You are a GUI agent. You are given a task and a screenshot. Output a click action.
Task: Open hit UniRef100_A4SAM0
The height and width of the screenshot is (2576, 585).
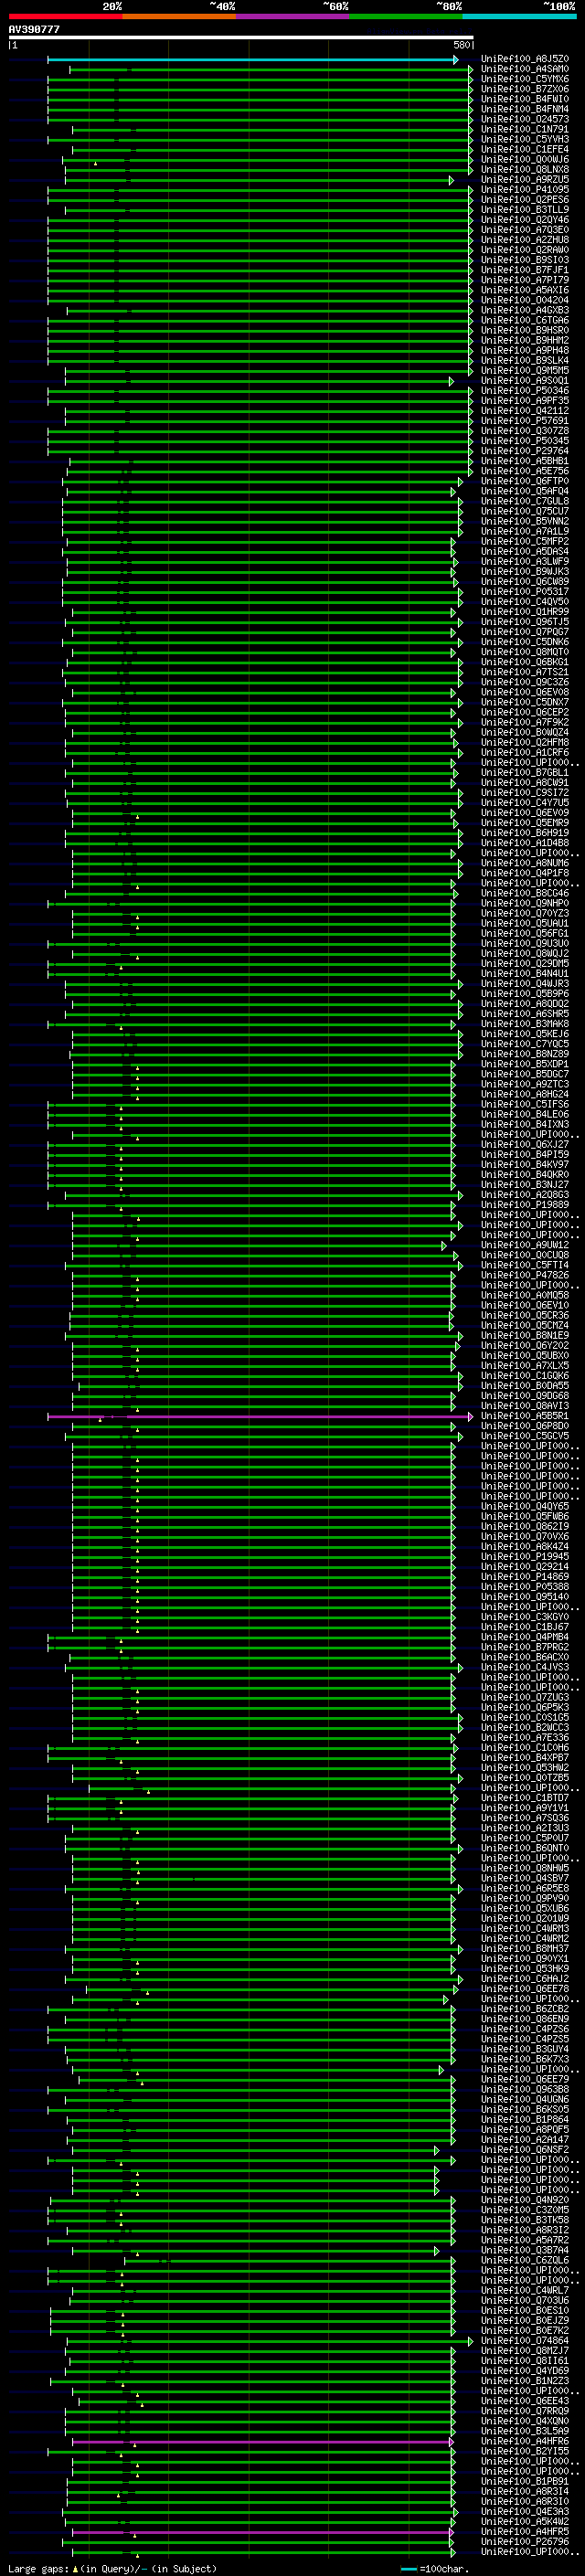525,69
